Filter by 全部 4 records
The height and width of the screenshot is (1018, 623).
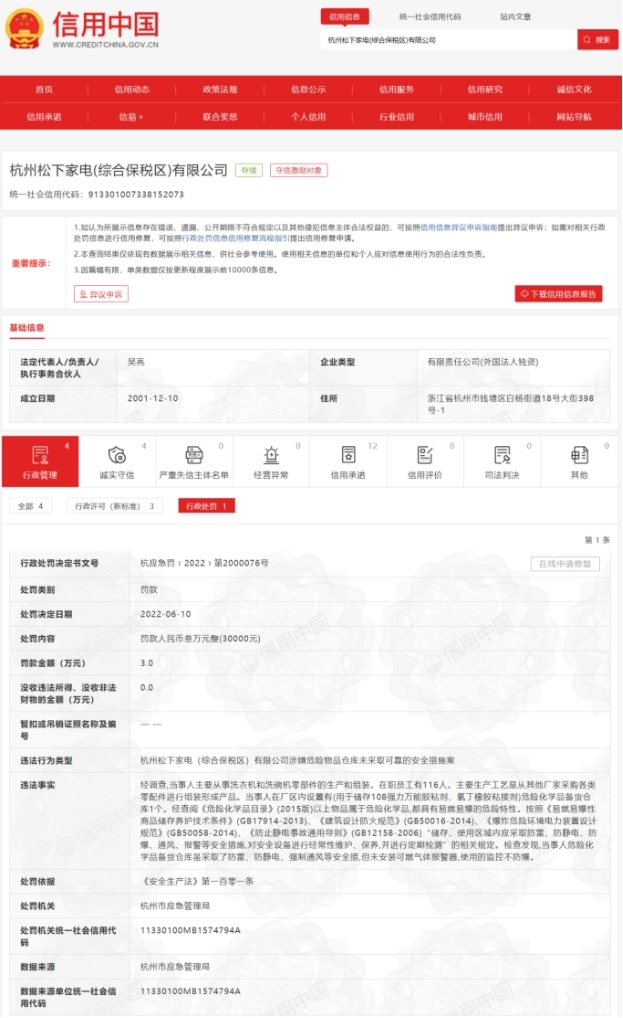[31, 506]
